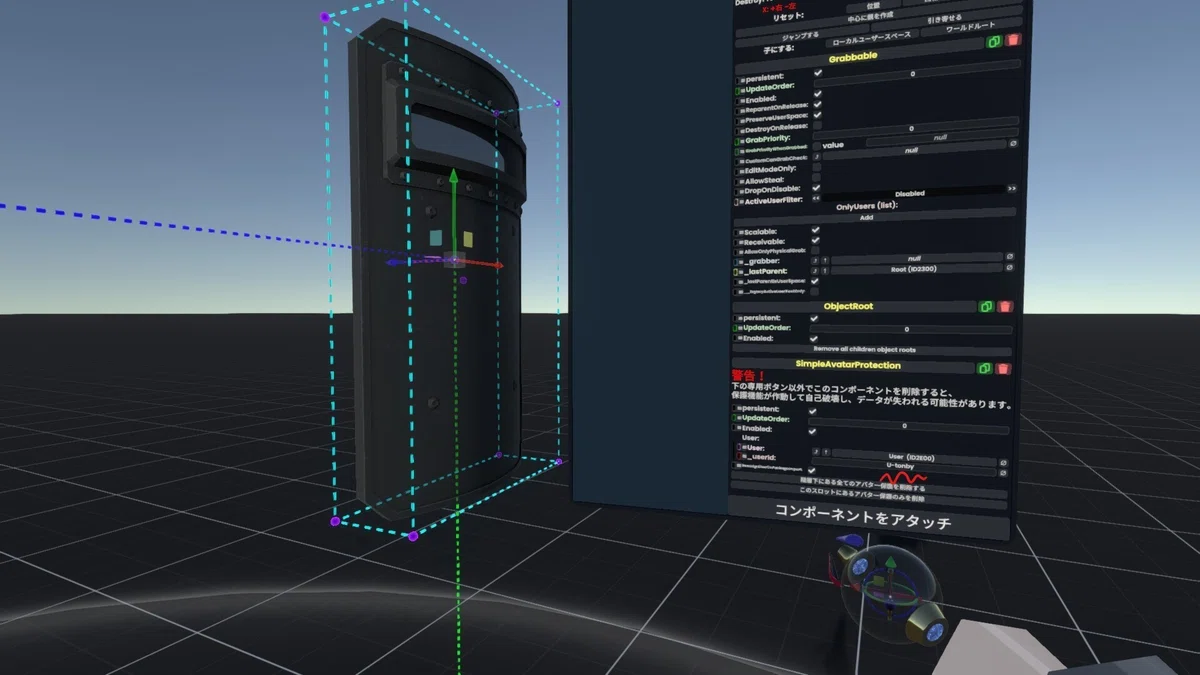Delete the Grabbable component with red trash icon
Screen dimensions: 1200x675
[1013, 40]
